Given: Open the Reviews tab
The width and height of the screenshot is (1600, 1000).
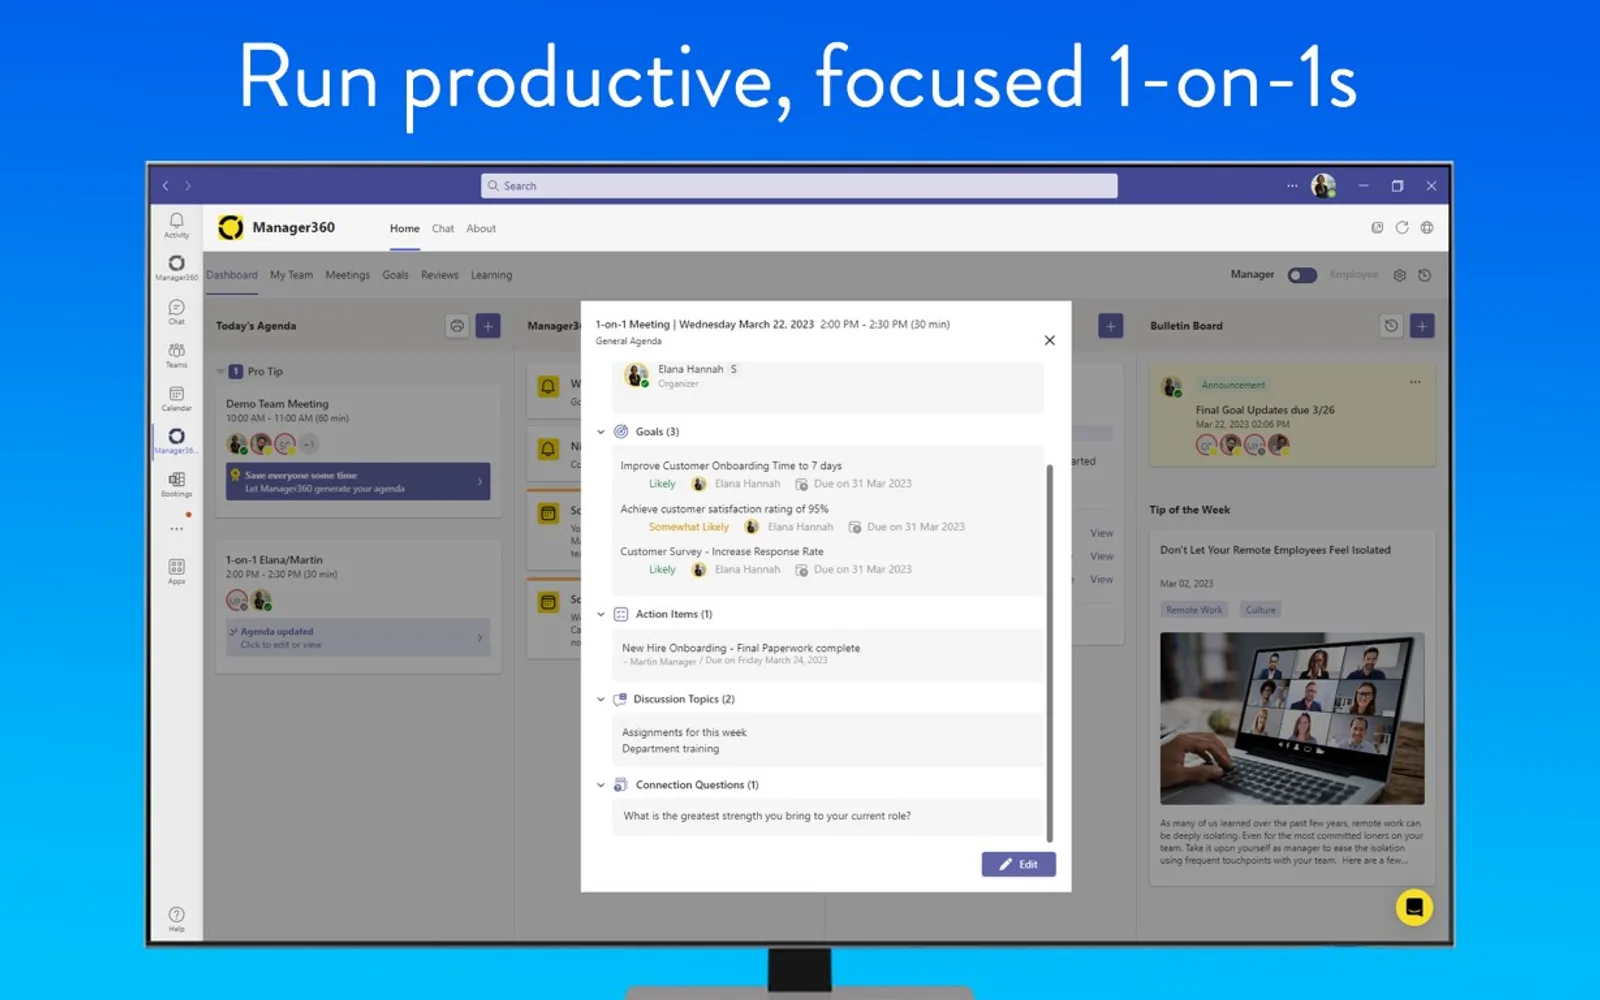Looking at the screenshot, I should [439, 275].
